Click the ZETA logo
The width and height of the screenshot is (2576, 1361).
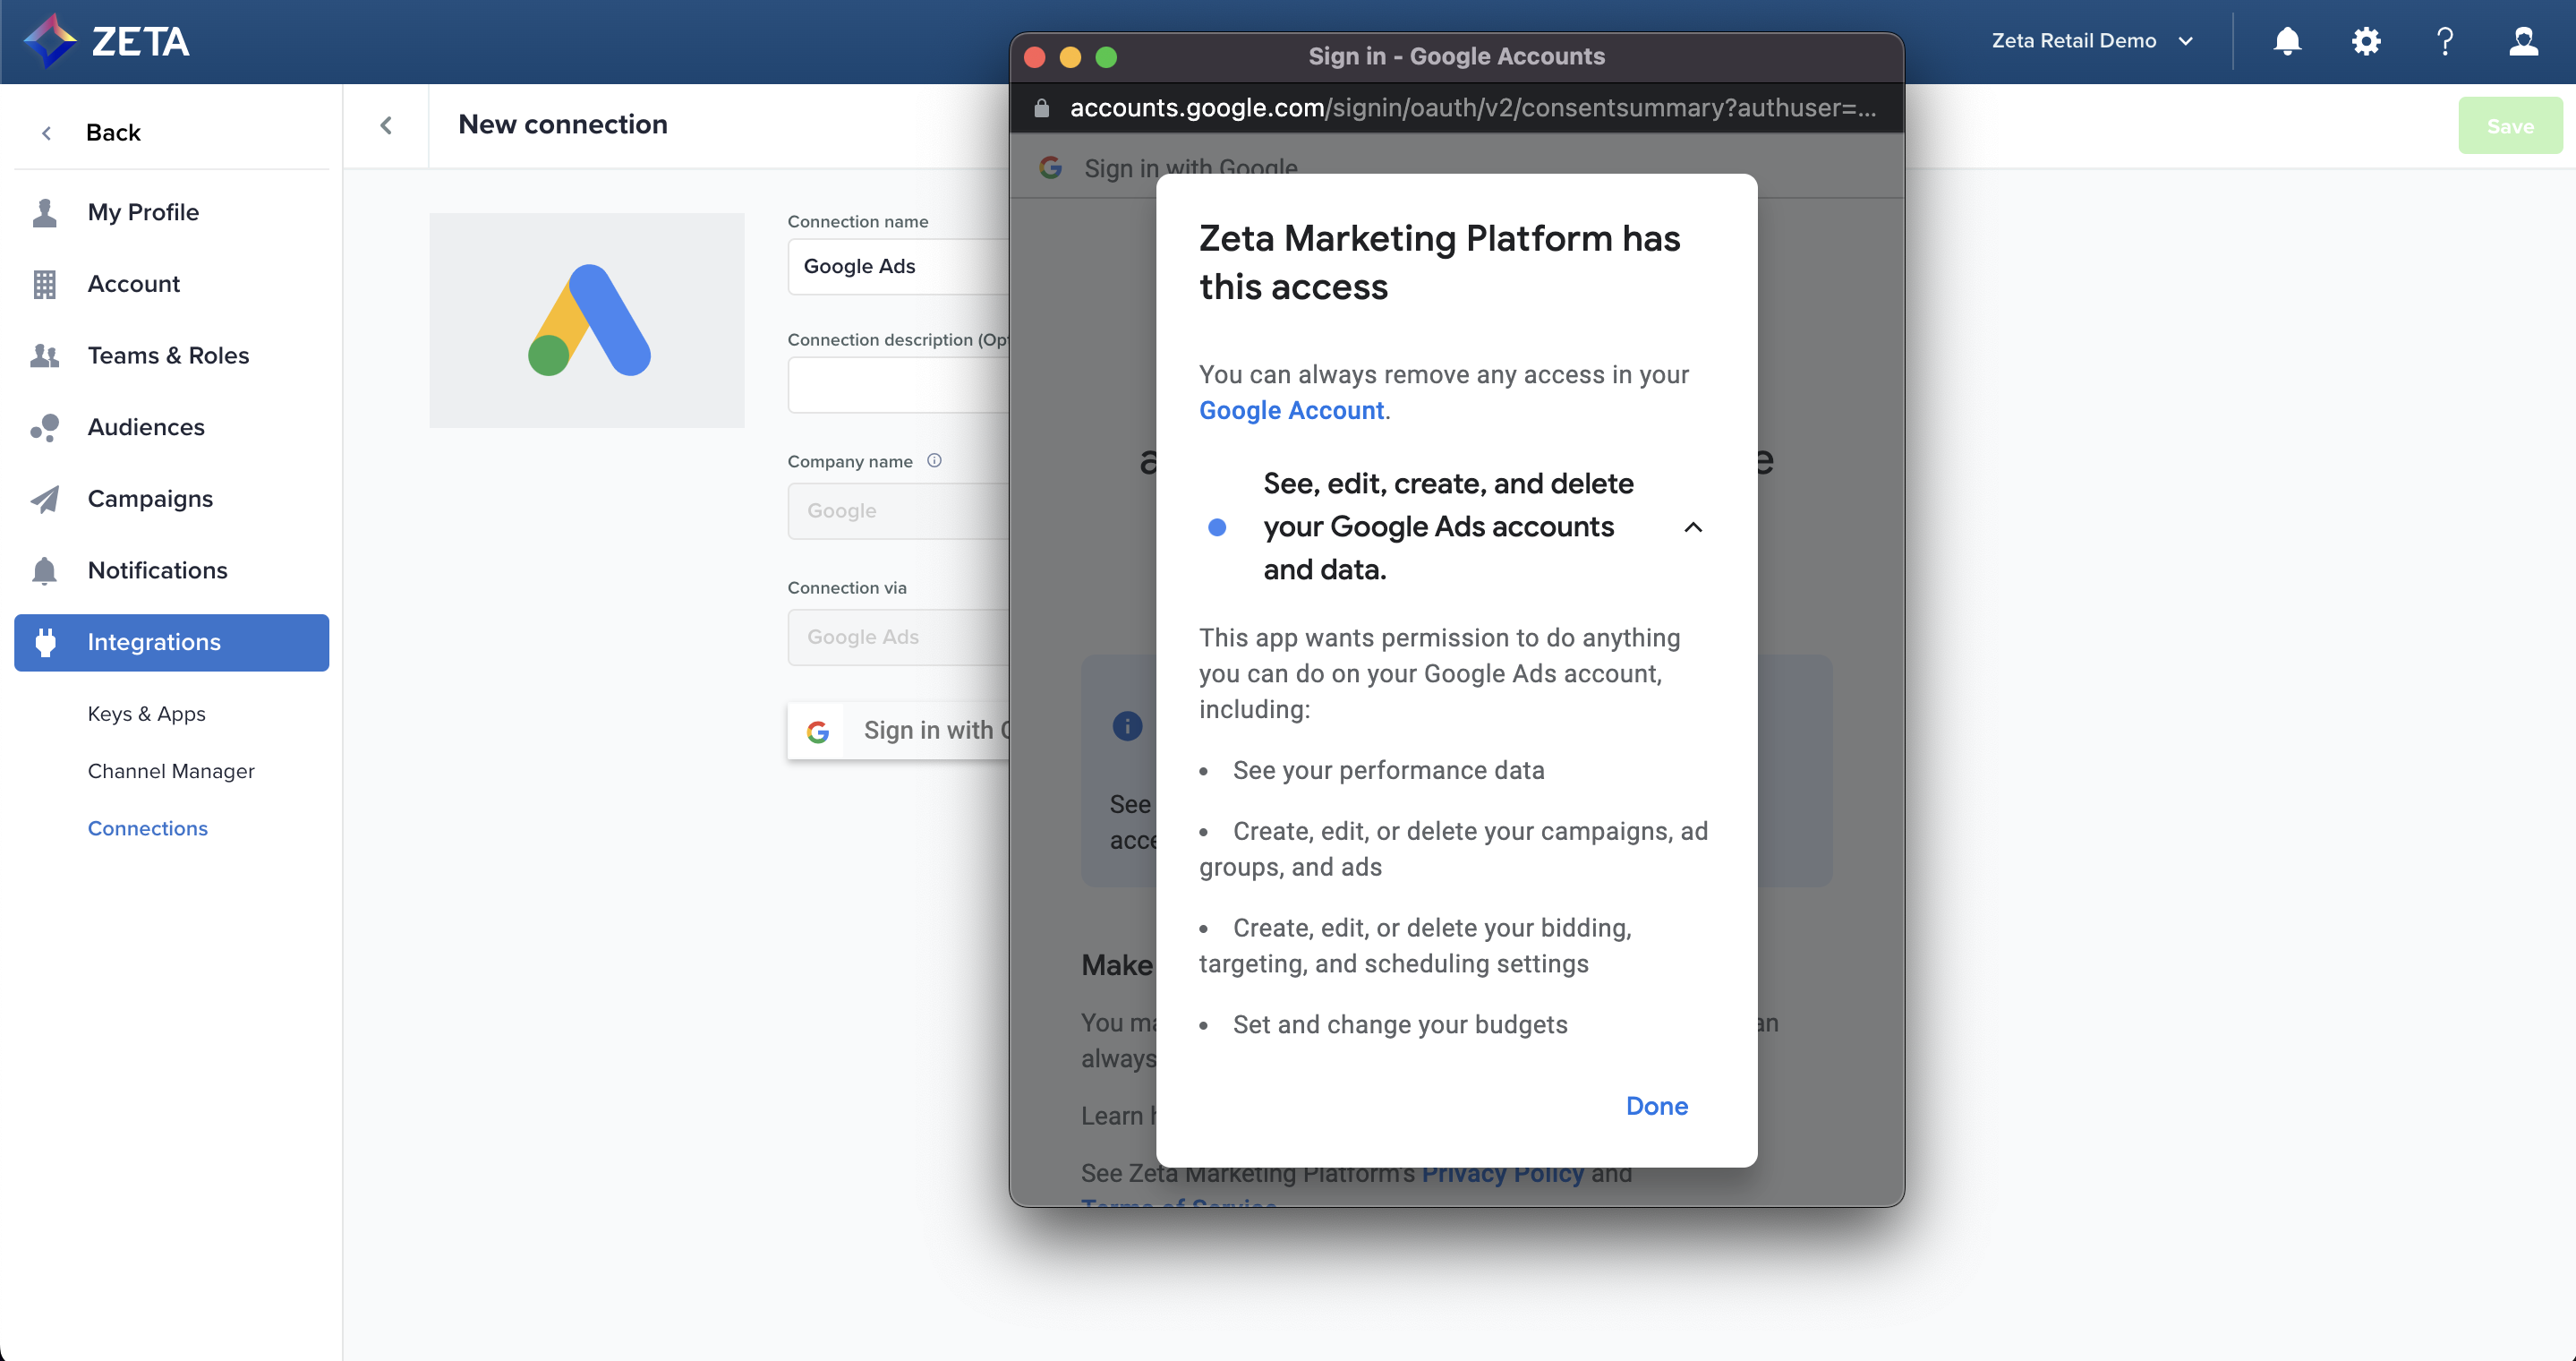(107, 41)
